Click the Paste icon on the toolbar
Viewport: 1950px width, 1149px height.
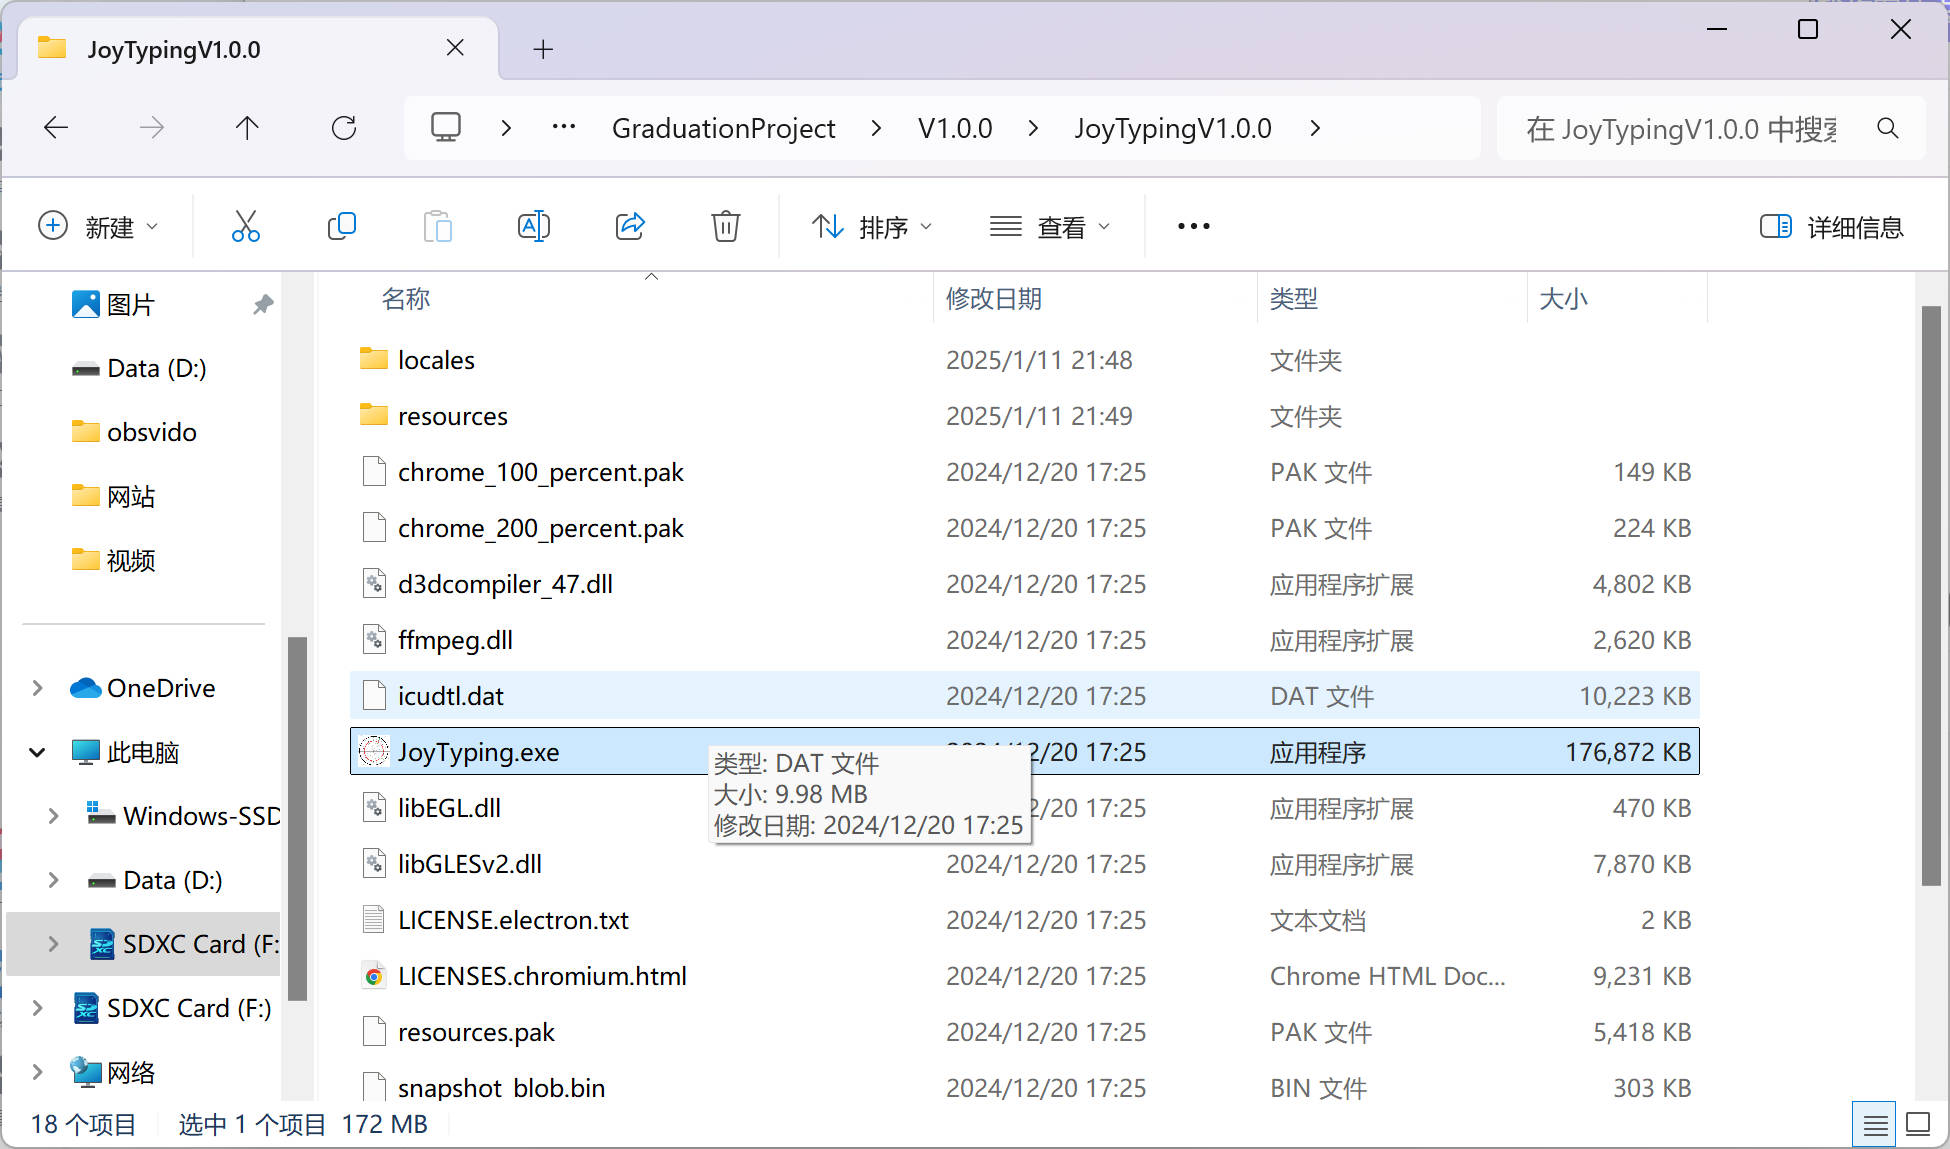[438, 226]
